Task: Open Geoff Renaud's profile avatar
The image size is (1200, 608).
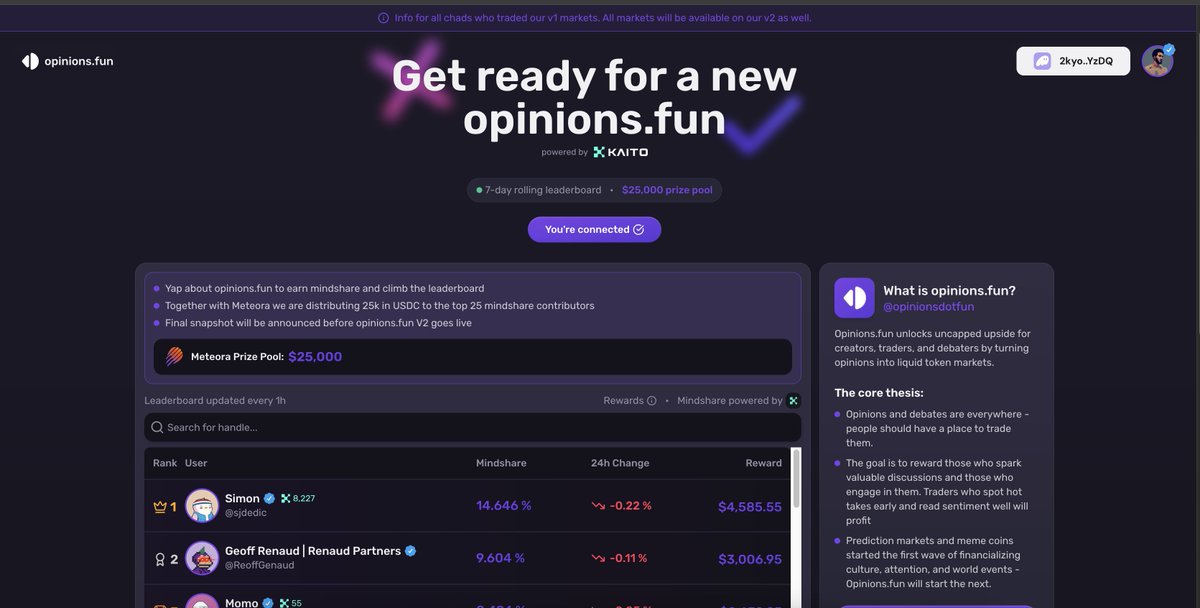Action: (202, 558)
